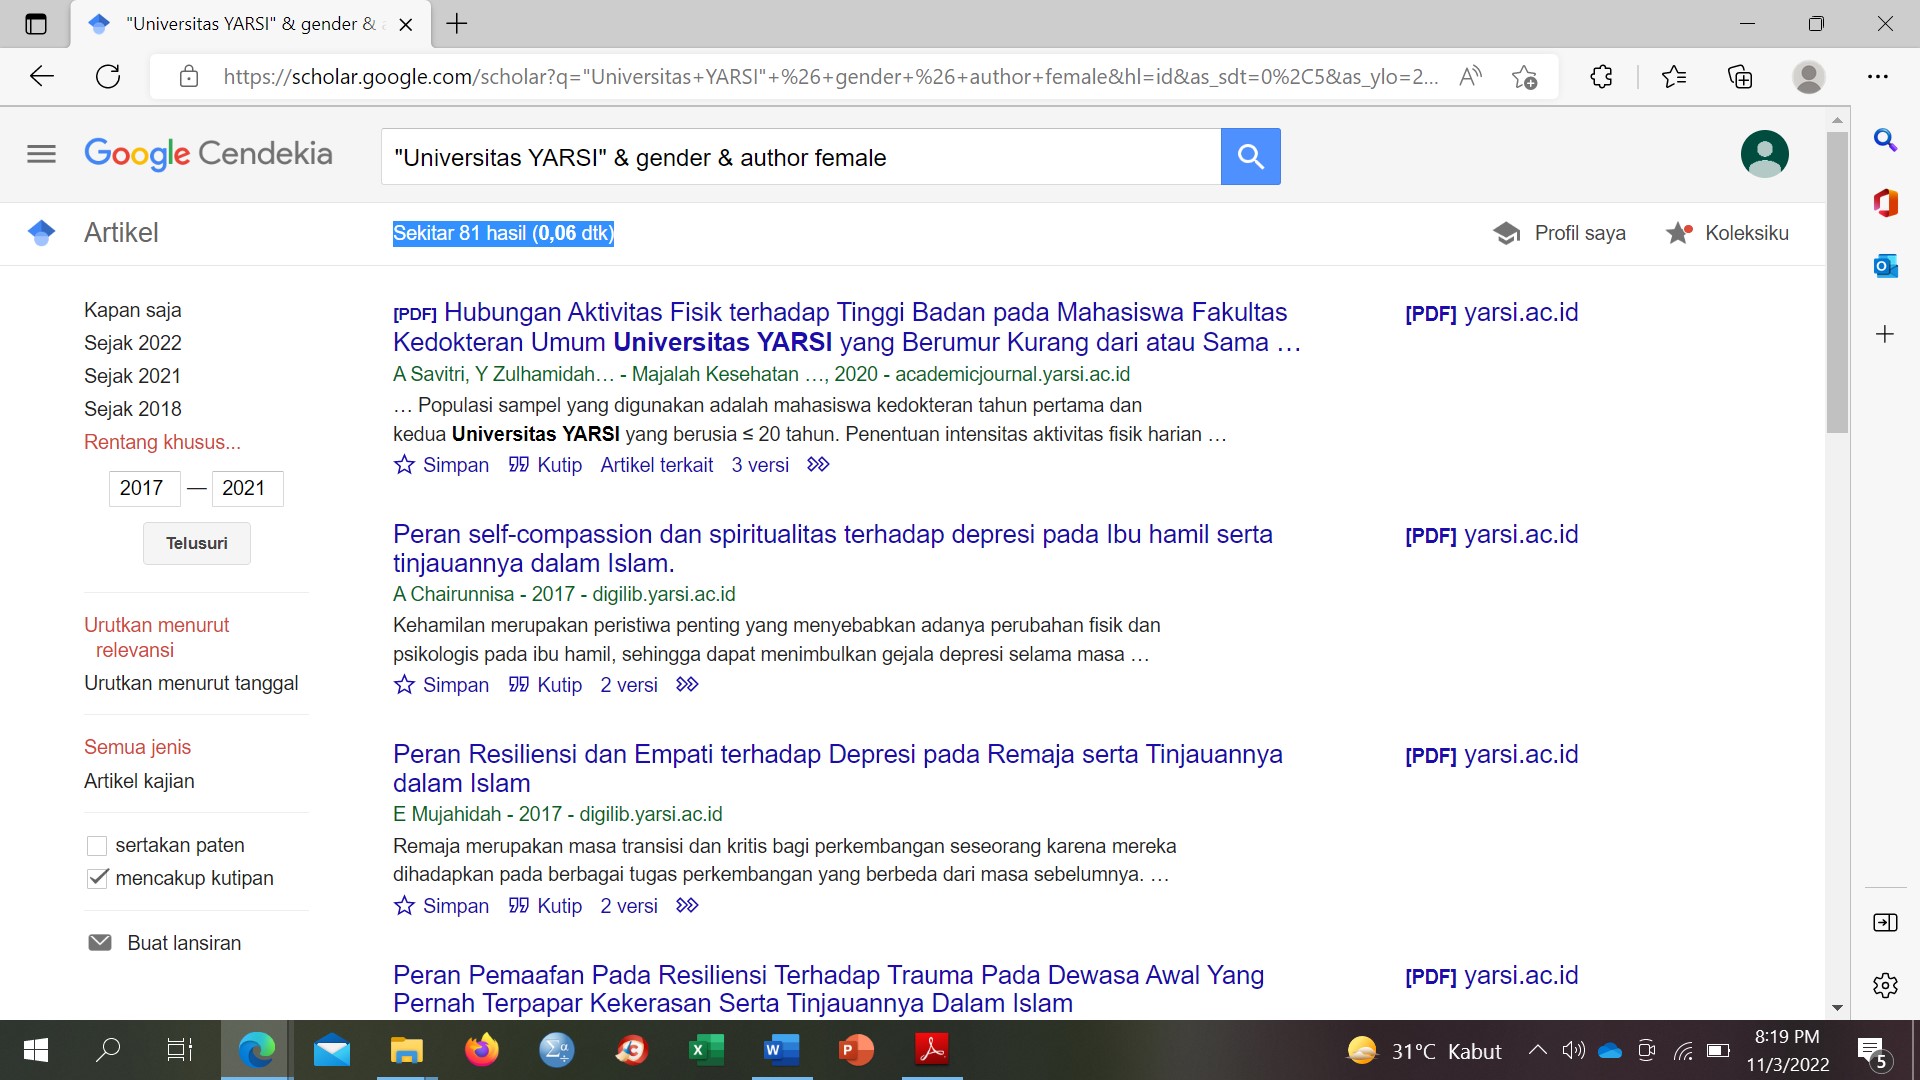This screenshot has height=1080, width=1920.
Task: Click the blue search magnifier button
Action: pos(1250,156)
